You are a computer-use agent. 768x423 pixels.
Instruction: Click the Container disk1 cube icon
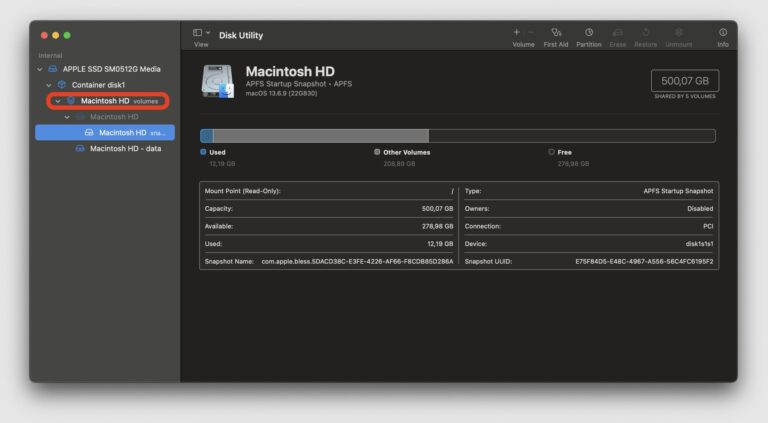tap(62, 85)
